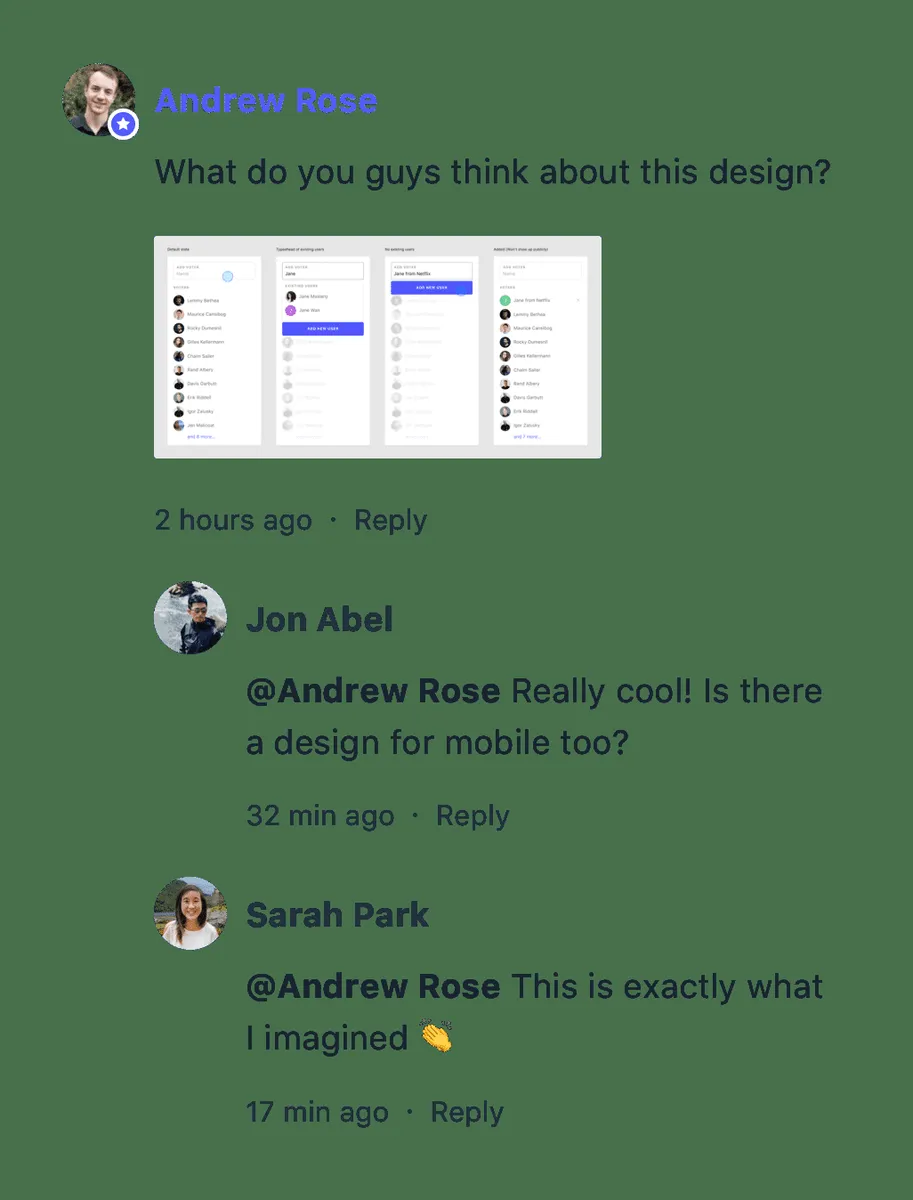
Task: Open Sarah Park's profile picture
Action: (x=190, y=913)
